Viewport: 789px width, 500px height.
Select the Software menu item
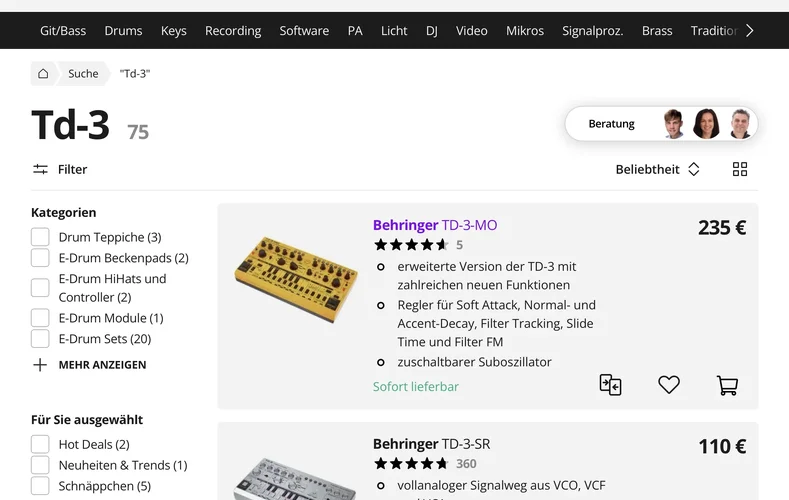pyautogui.click(x=304, y=31)
